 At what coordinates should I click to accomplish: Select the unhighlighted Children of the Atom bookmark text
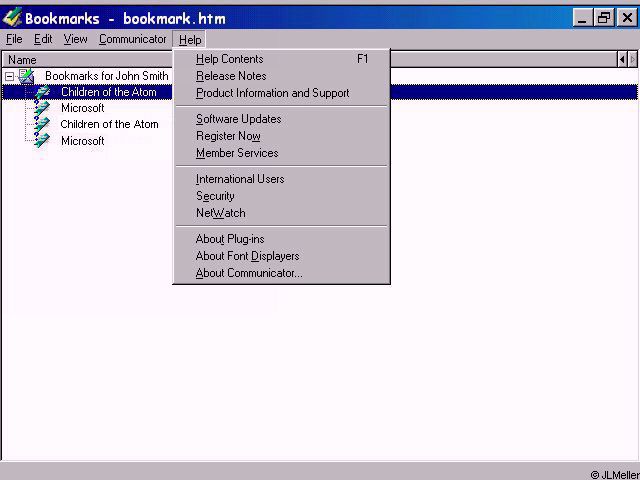[109, 124]
